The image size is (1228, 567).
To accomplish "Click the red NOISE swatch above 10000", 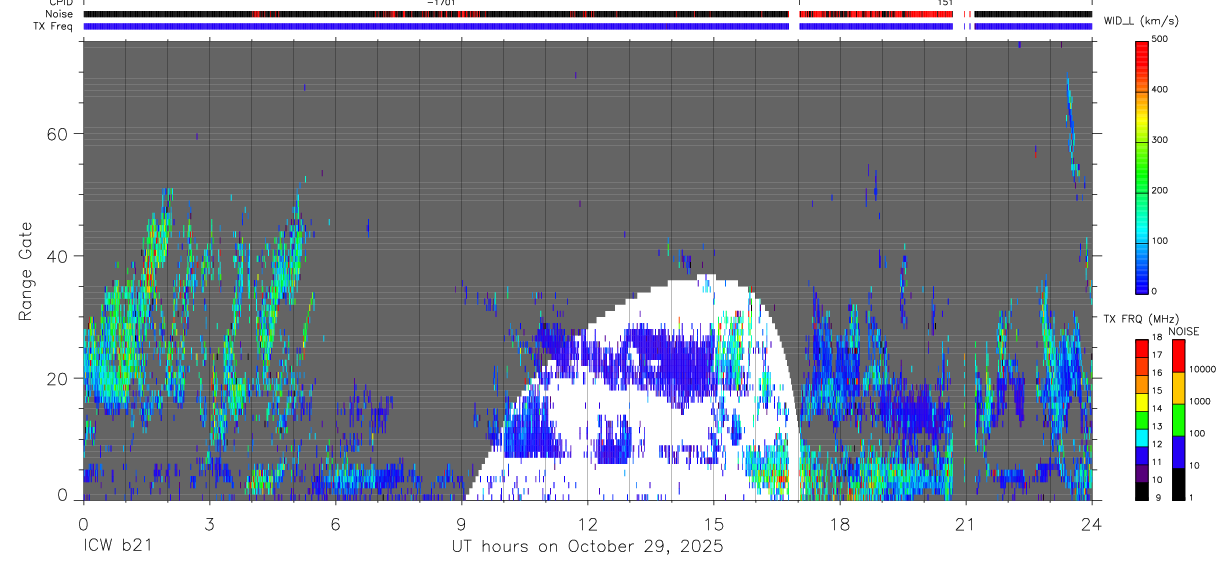I will tap(1179, 356).
